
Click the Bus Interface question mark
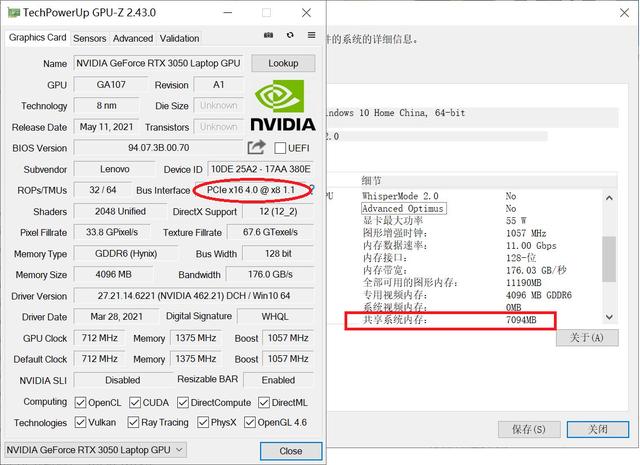point(312,189)
